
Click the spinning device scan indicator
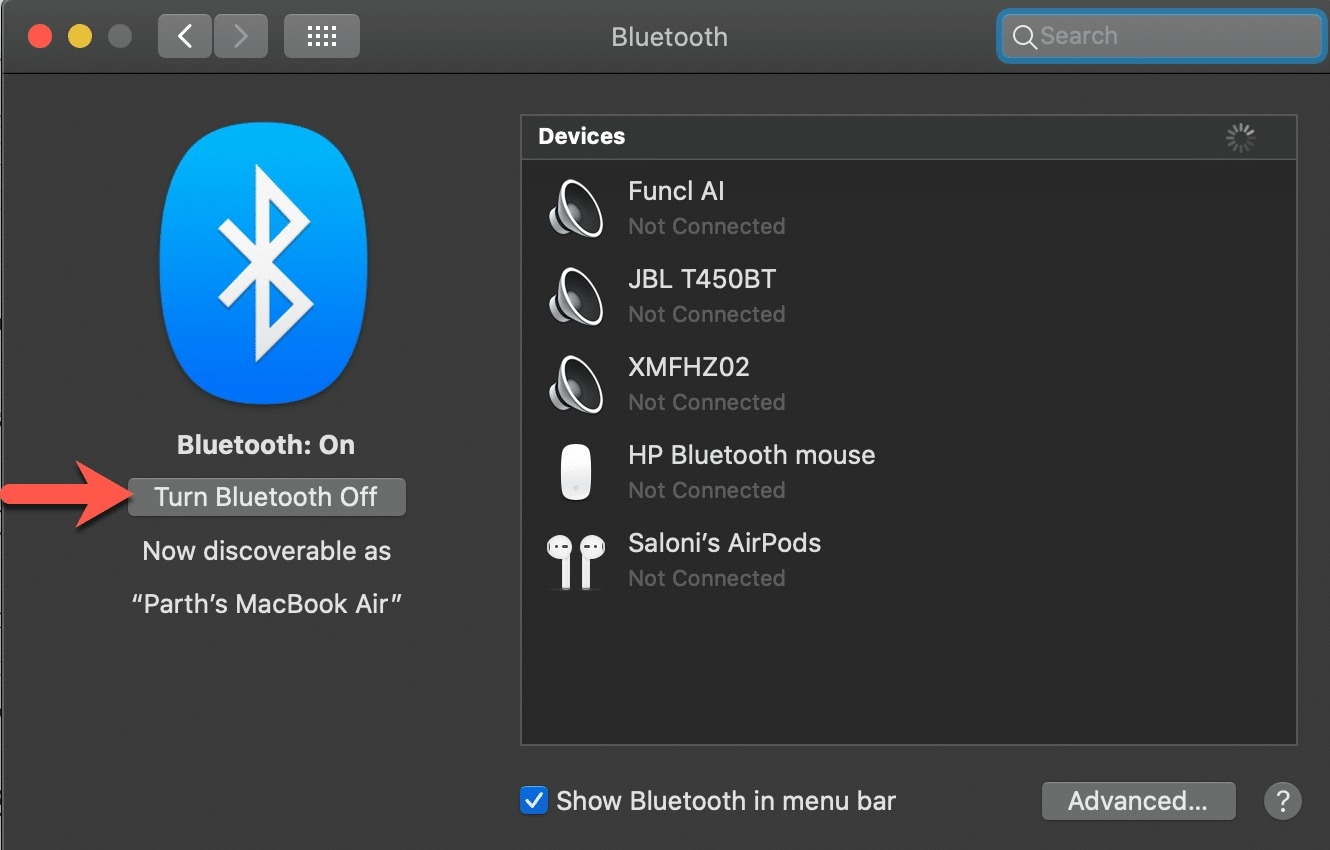[1240, 138]
